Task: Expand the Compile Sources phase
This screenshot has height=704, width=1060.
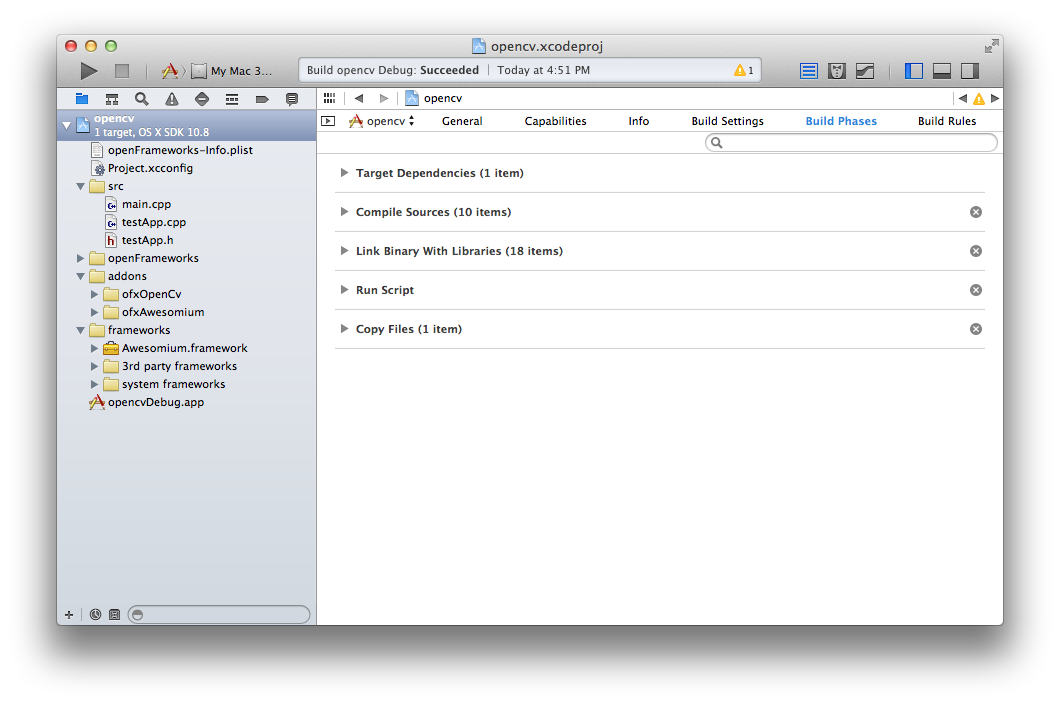Action: coord(344,212)
